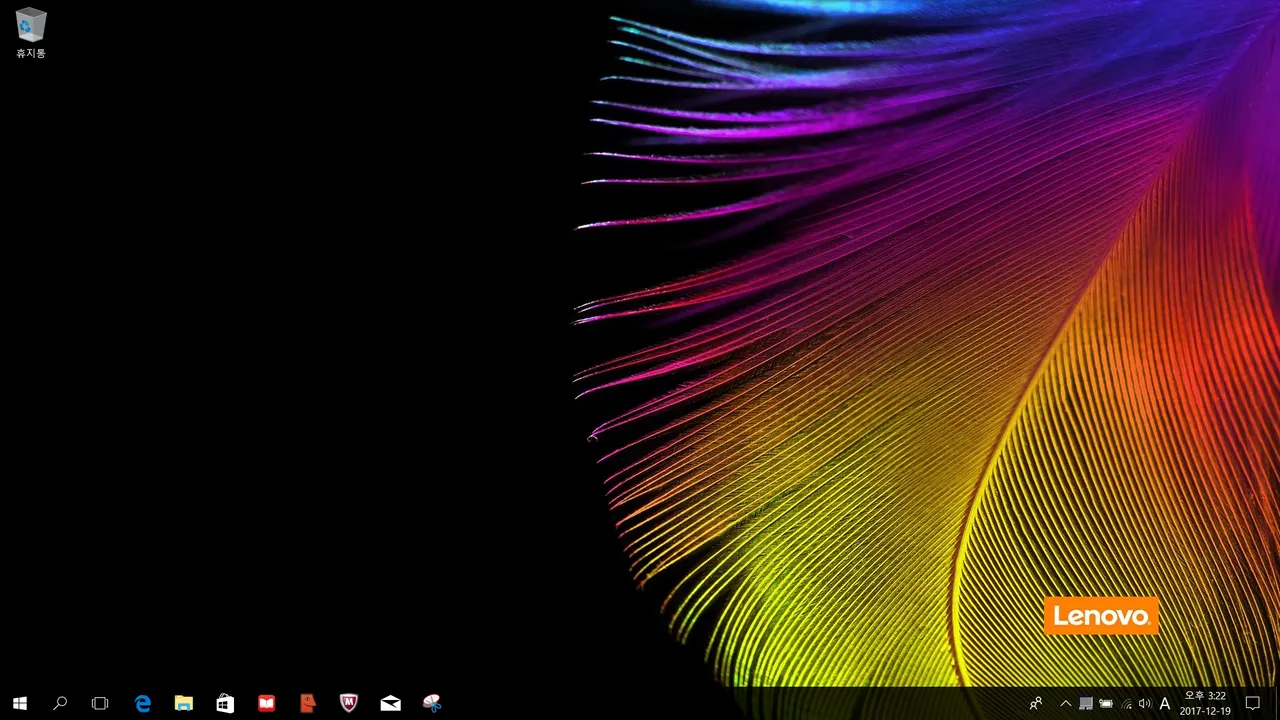Open McAfee shield icon on taskbar
Viewport: 1280px width, 720px height.
click(x=349, y=703)
